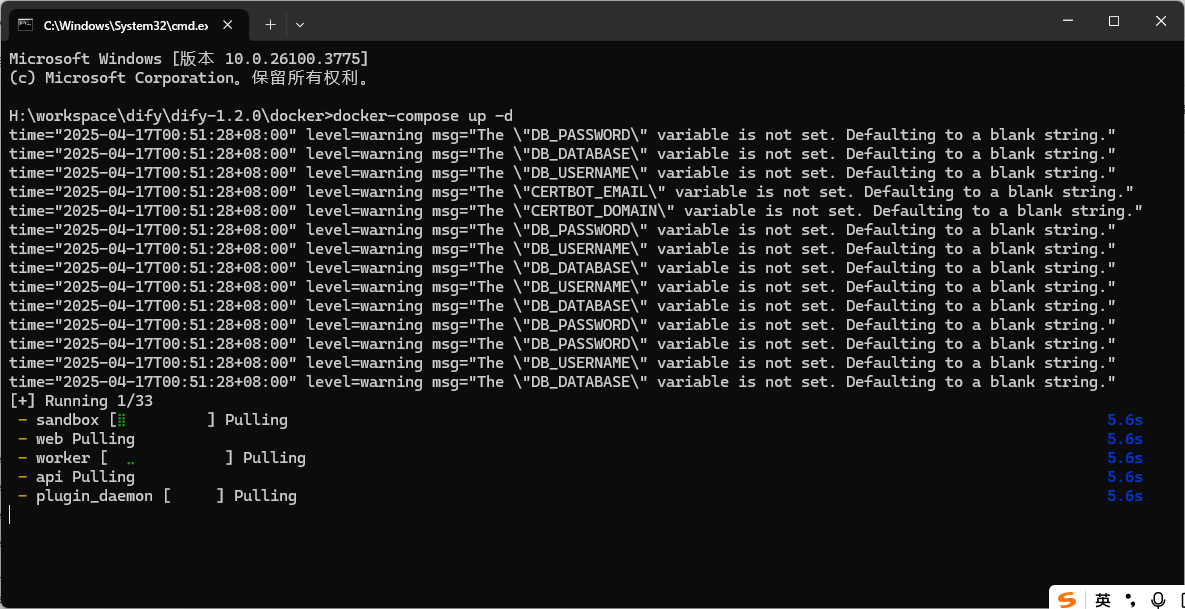Select the C:\Windows\System32\cmd.exe tab title

[125, 23]
